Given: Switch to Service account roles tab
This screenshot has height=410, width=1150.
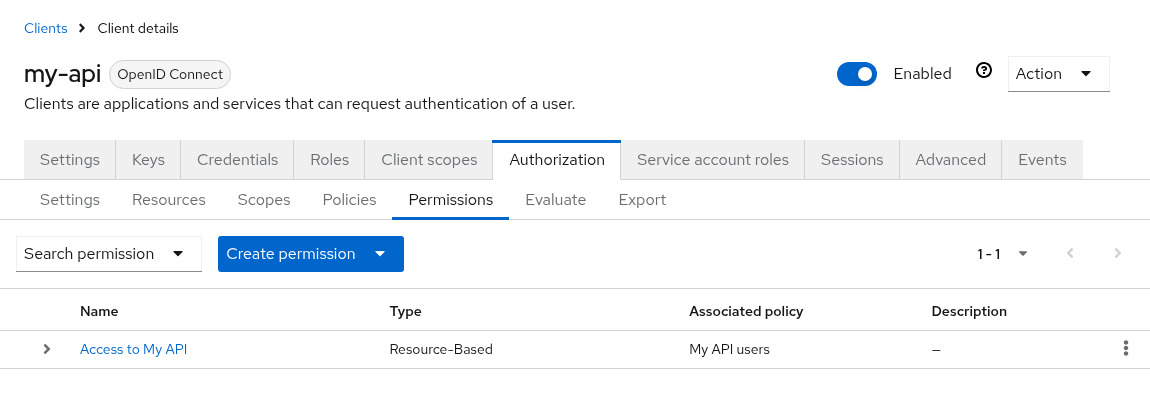Looking at the screenshot, I should (713, 160).
